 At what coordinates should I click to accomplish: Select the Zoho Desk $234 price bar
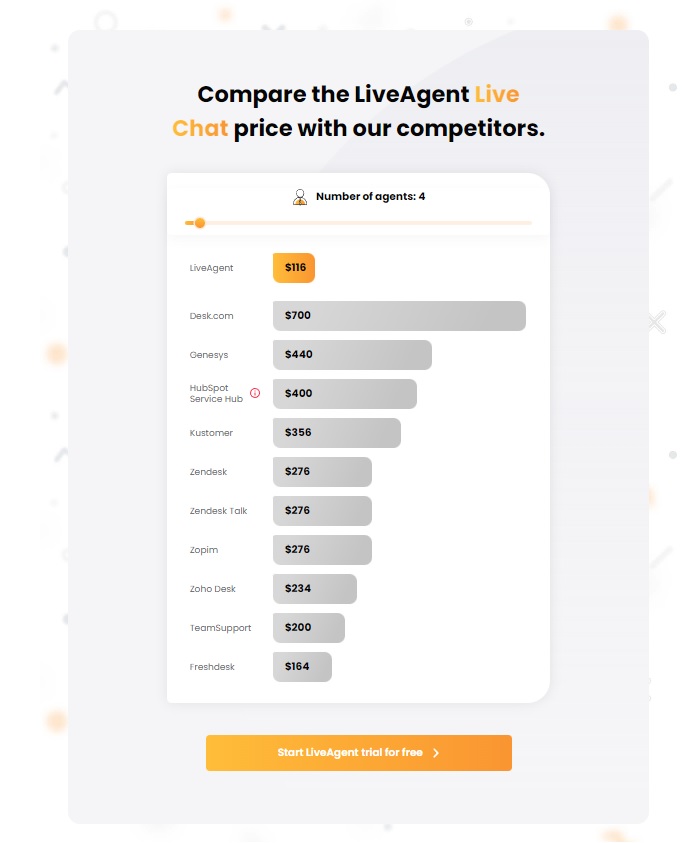tap(315, 588)
